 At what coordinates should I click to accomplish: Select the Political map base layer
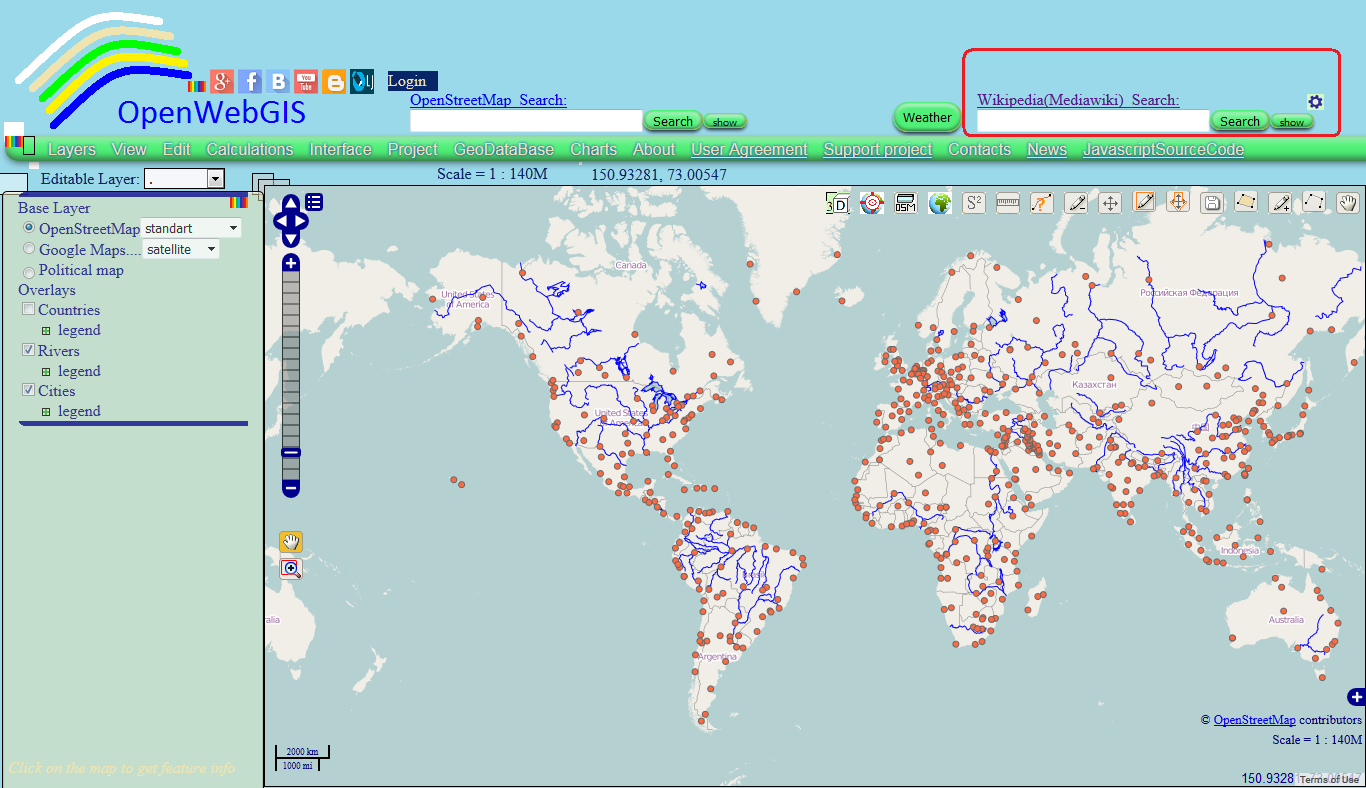[28, 271]
